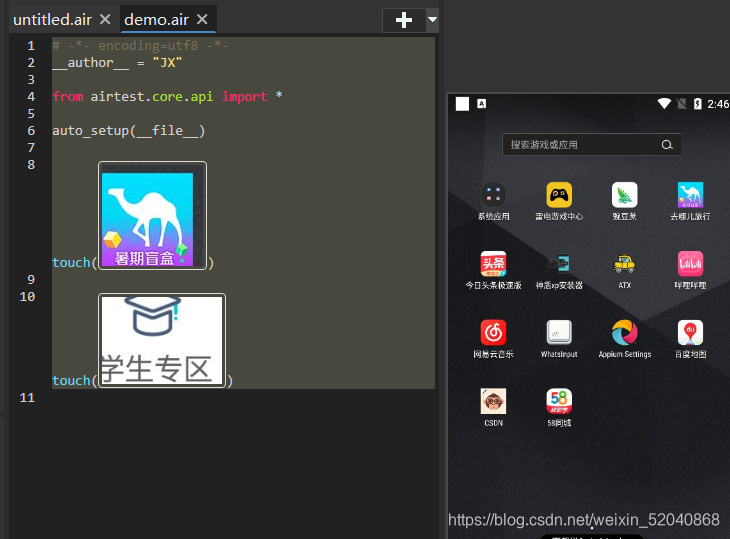Tap the search magnifier icon on device
This screenshot has width=730, height=539.
tap(667, 145)
